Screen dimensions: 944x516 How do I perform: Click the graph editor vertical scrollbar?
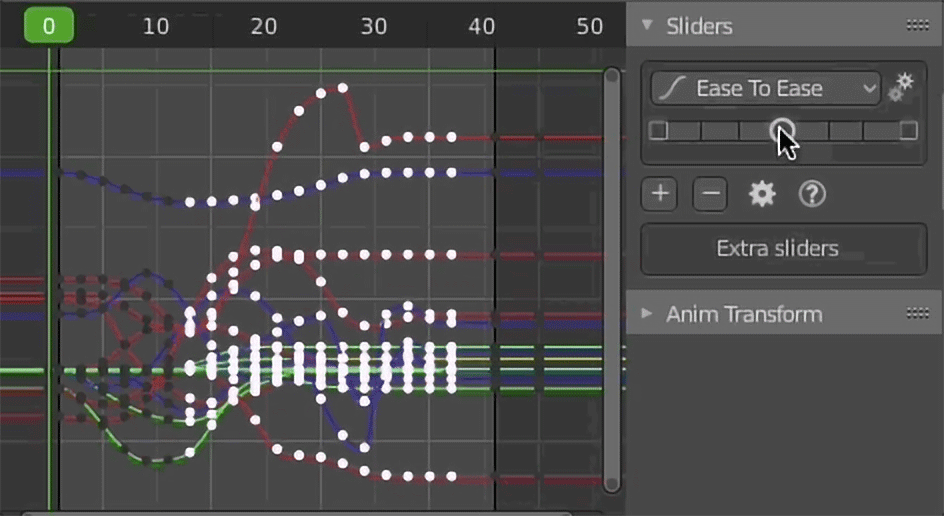(x=612, y=280)
